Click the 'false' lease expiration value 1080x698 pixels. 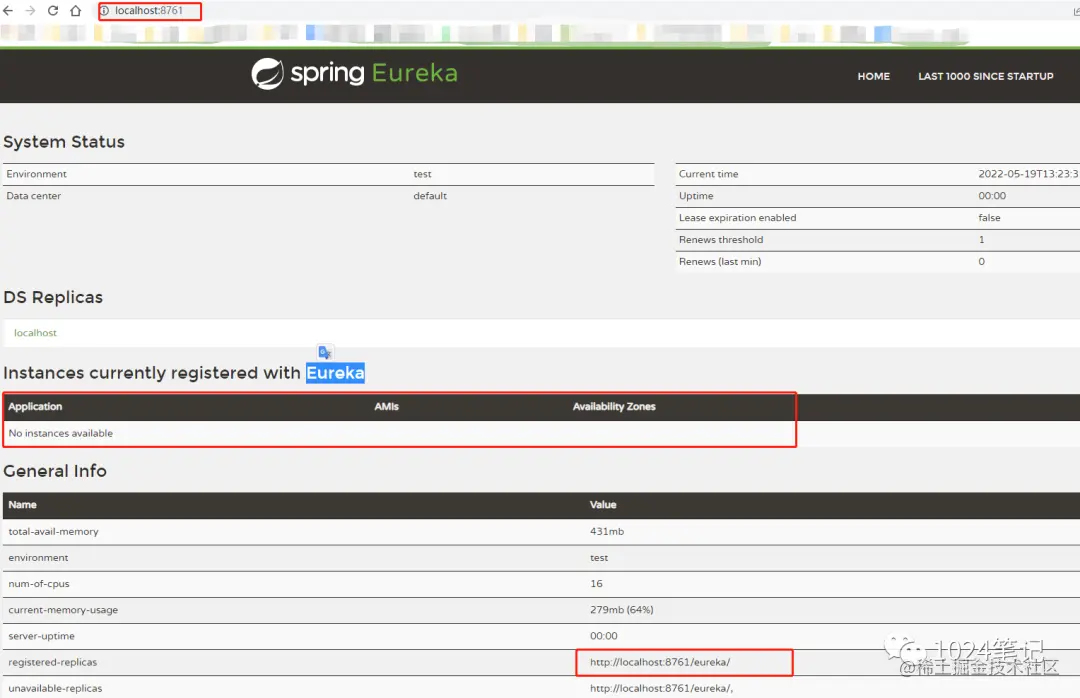point(989,218)
